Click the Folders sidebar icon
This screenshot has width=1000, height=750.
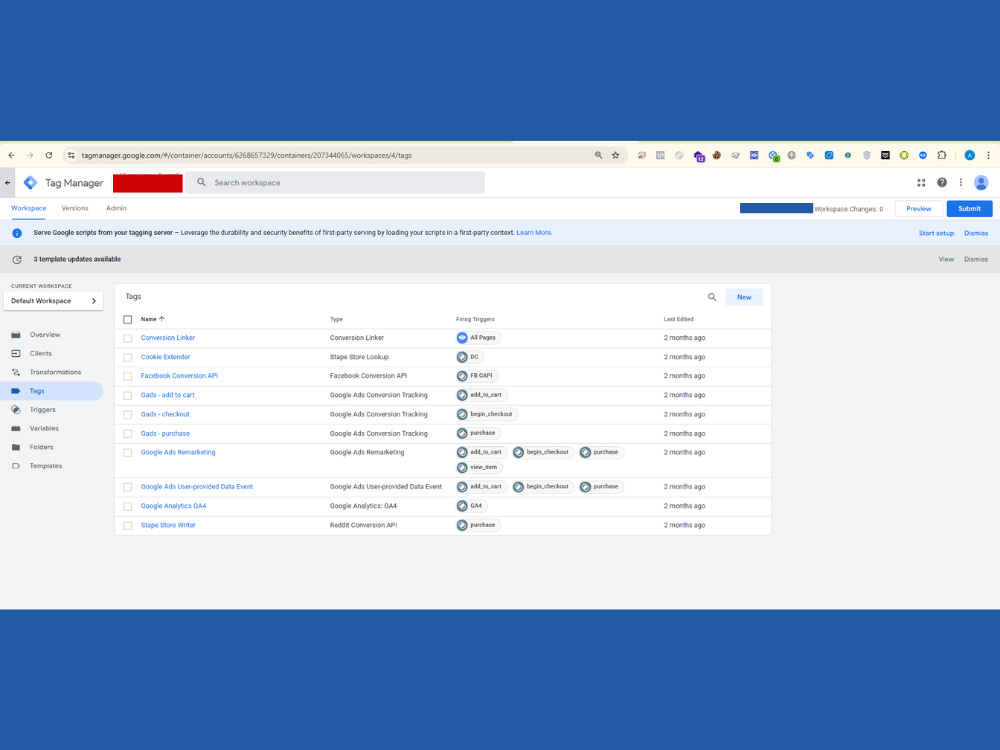pyautogui.click(x=16, y=447)
